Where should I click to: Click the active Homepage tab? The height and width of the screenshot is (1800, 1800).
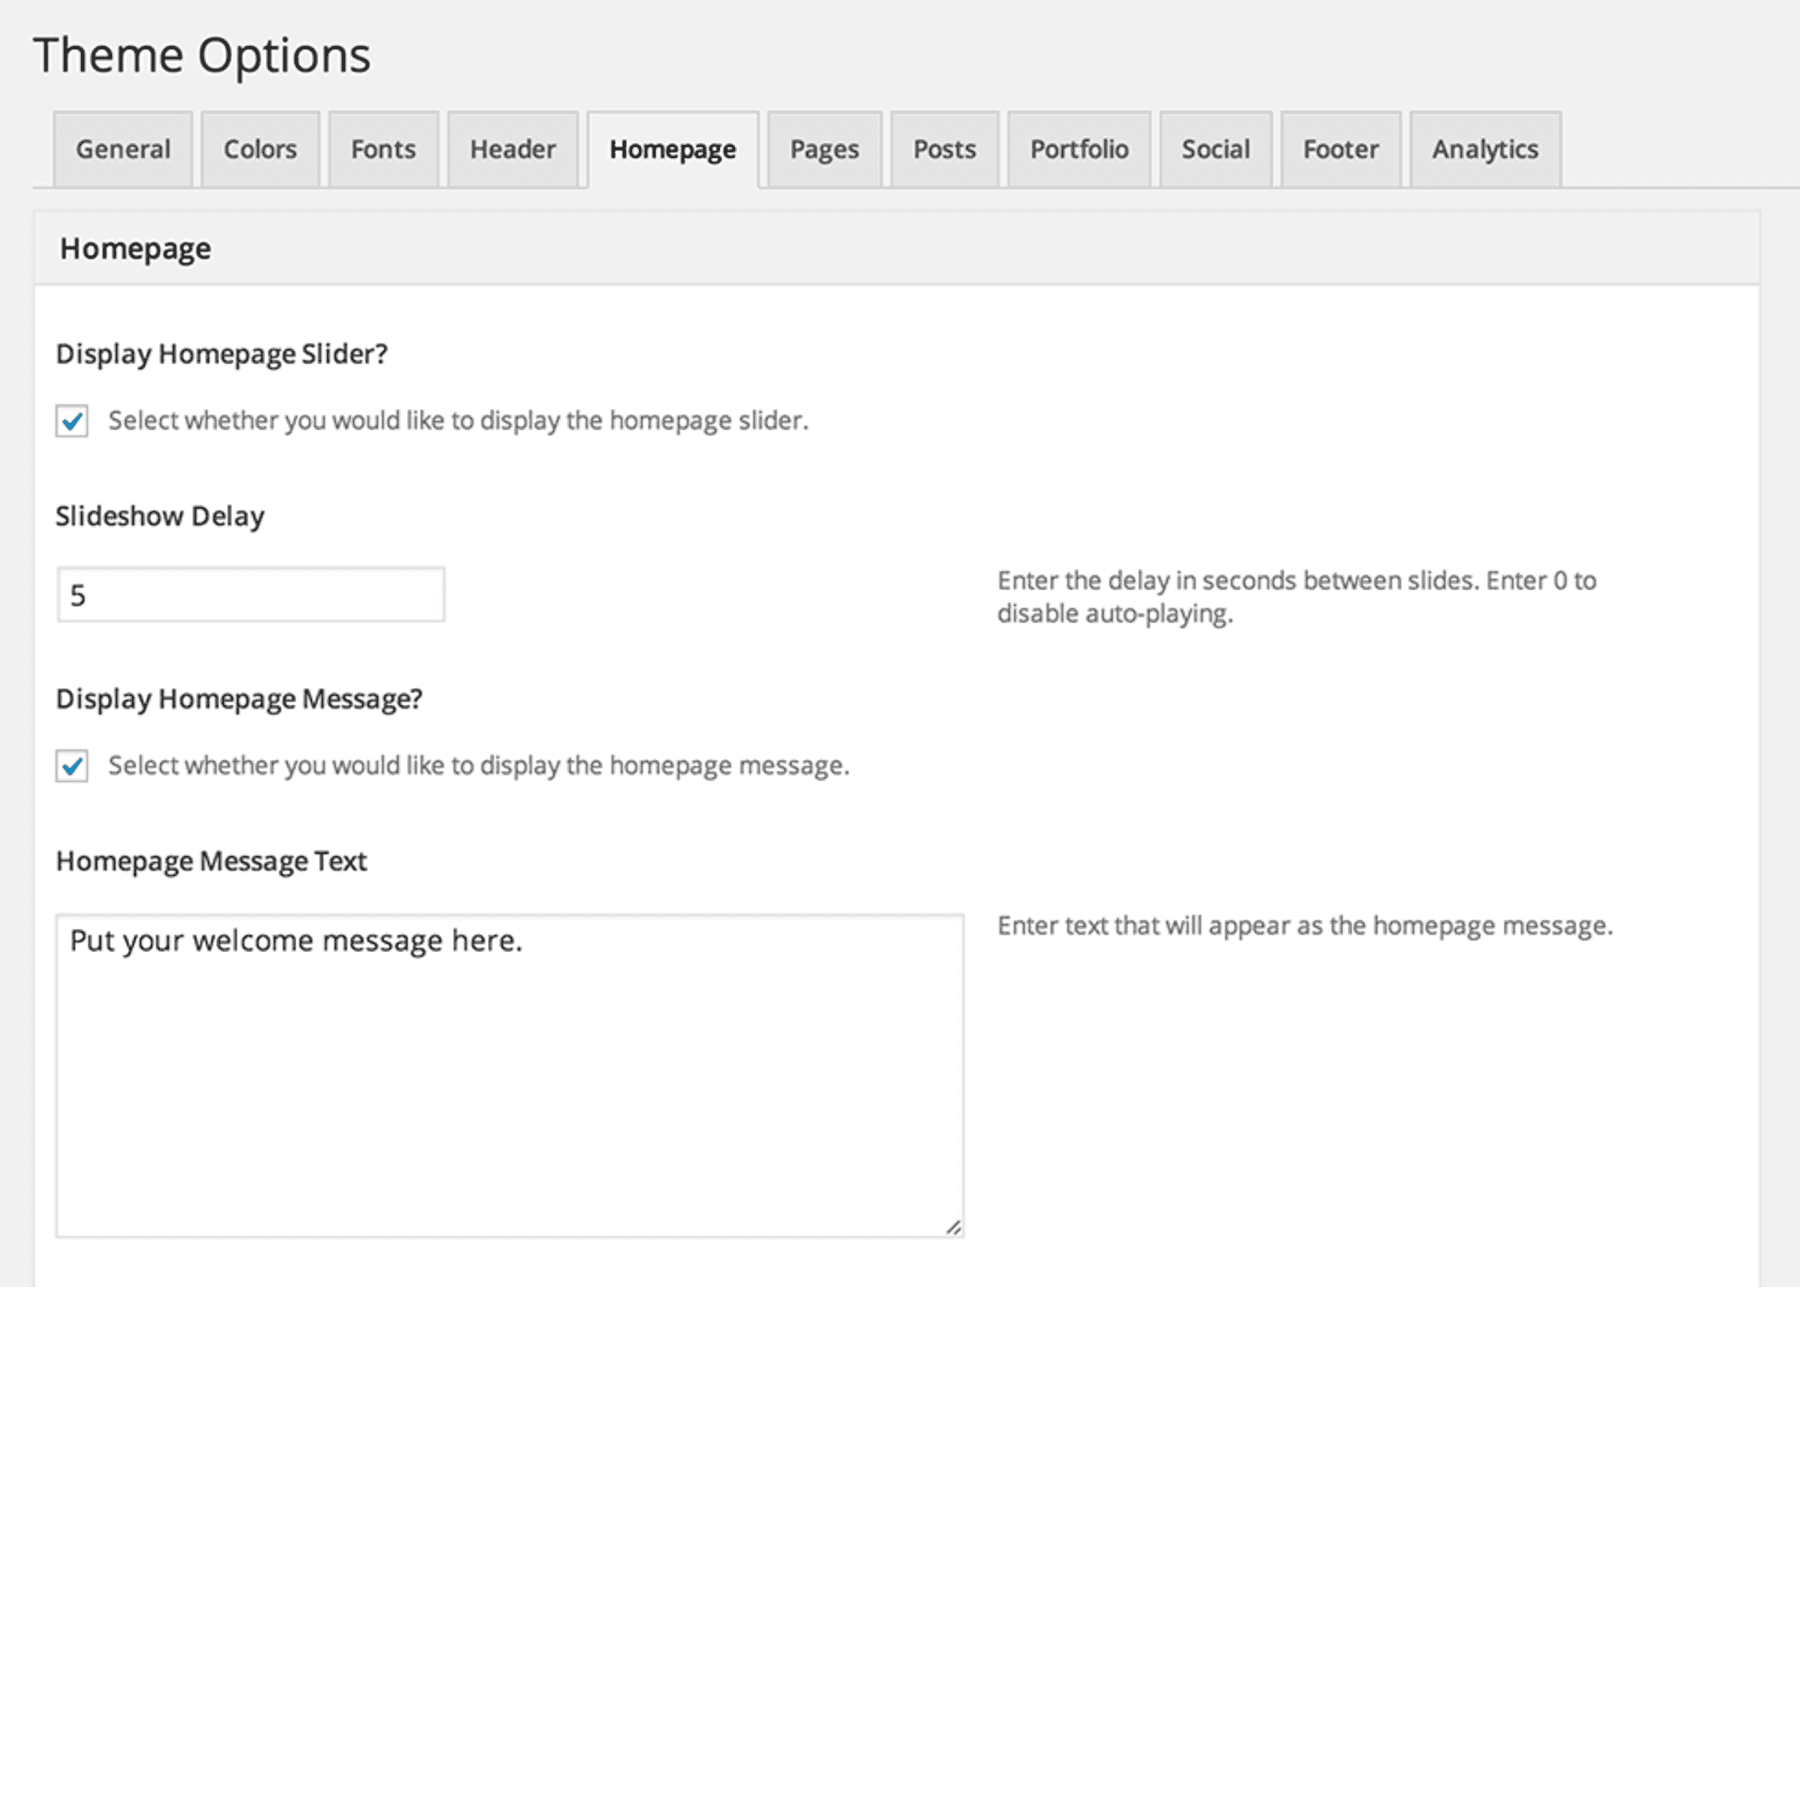point(673,149)
